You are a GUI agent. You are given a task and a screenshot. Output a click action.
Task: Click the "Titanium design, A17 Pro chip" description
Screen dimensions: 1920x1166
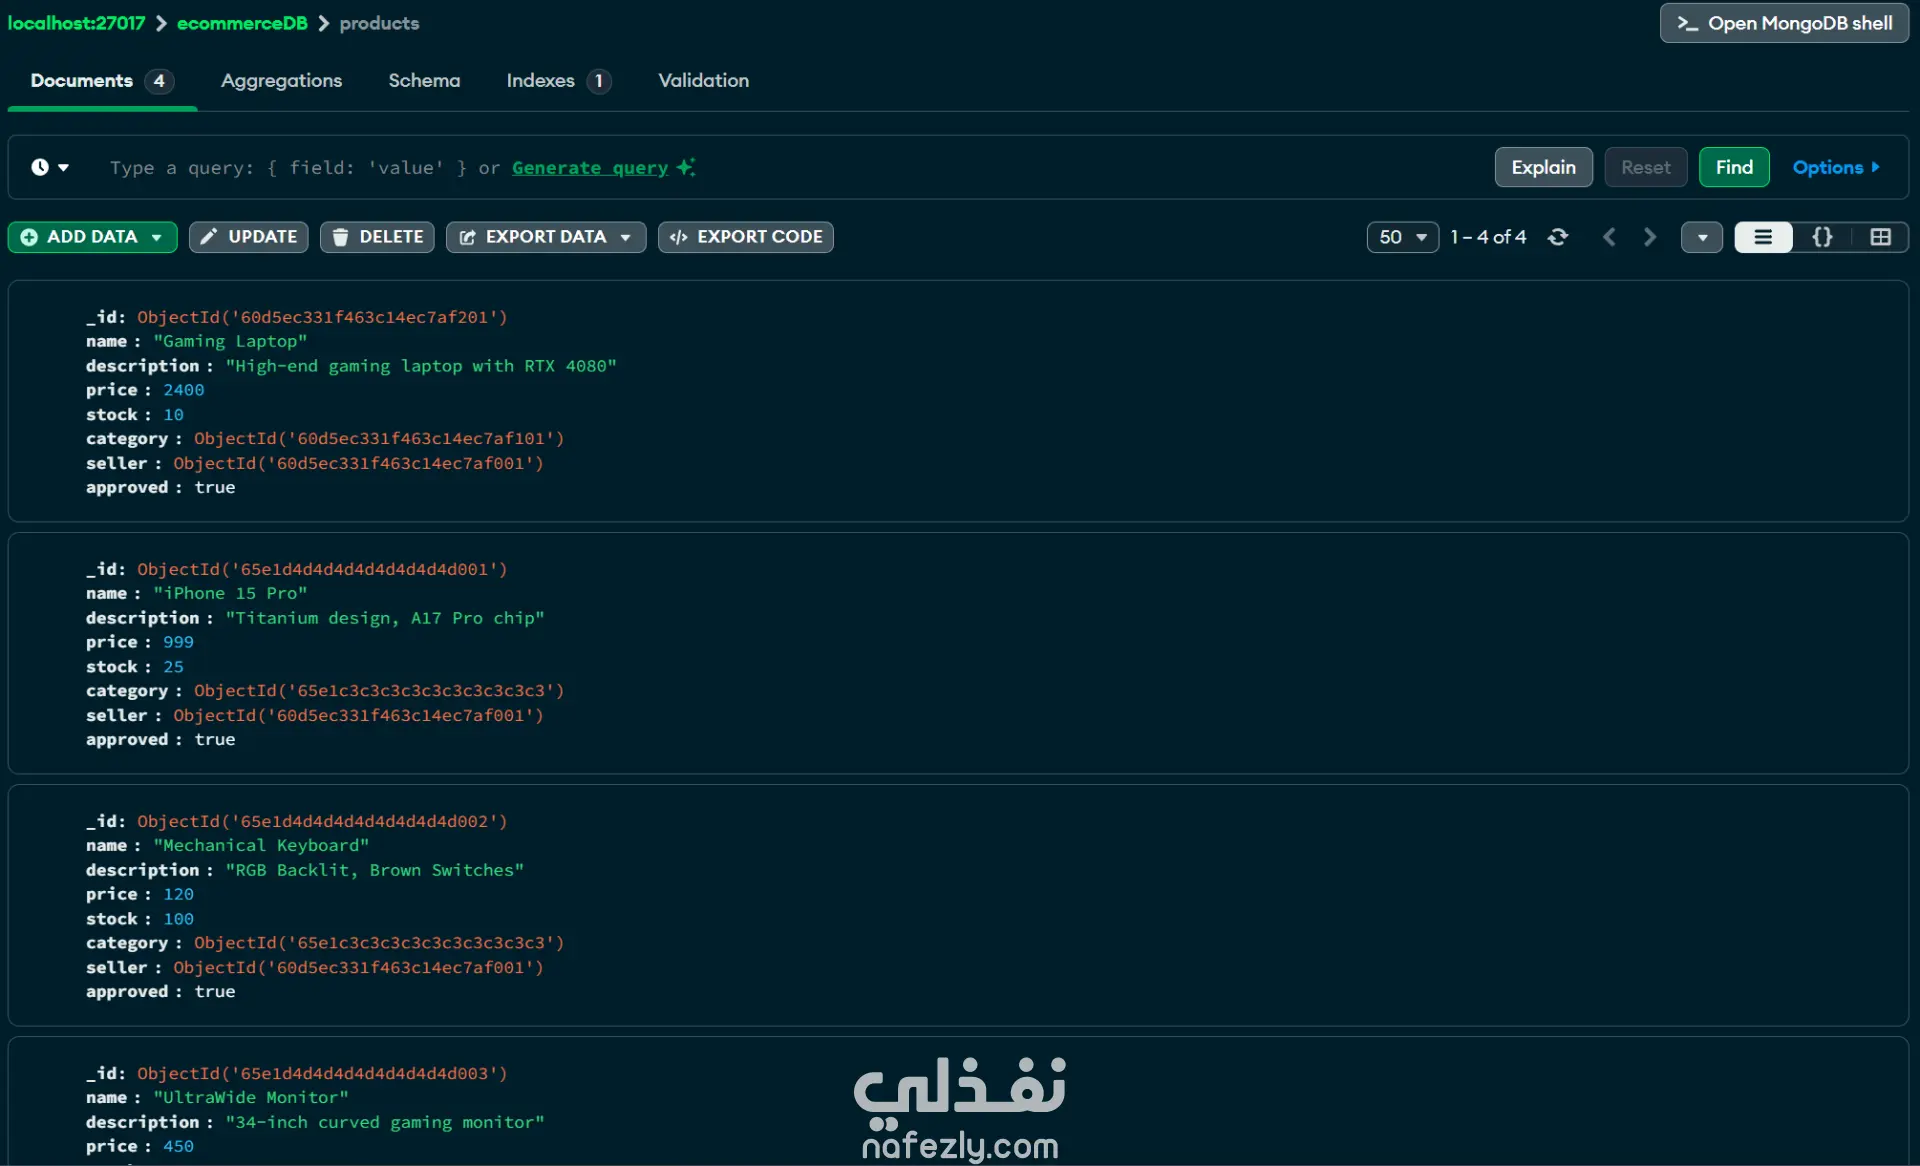tap(385, 618)
